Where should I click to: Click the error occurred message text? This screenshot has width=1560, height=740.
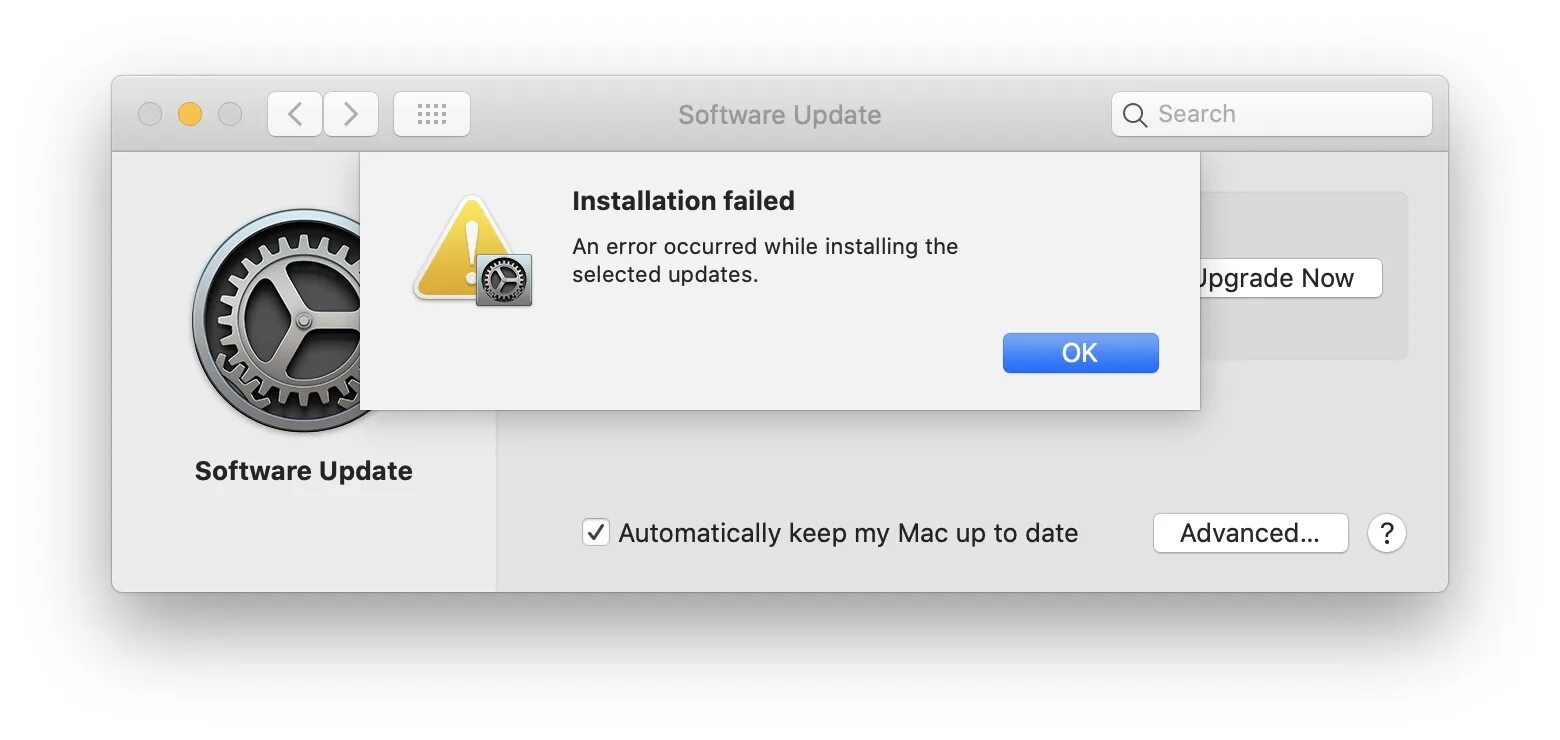tap(765, 260)
